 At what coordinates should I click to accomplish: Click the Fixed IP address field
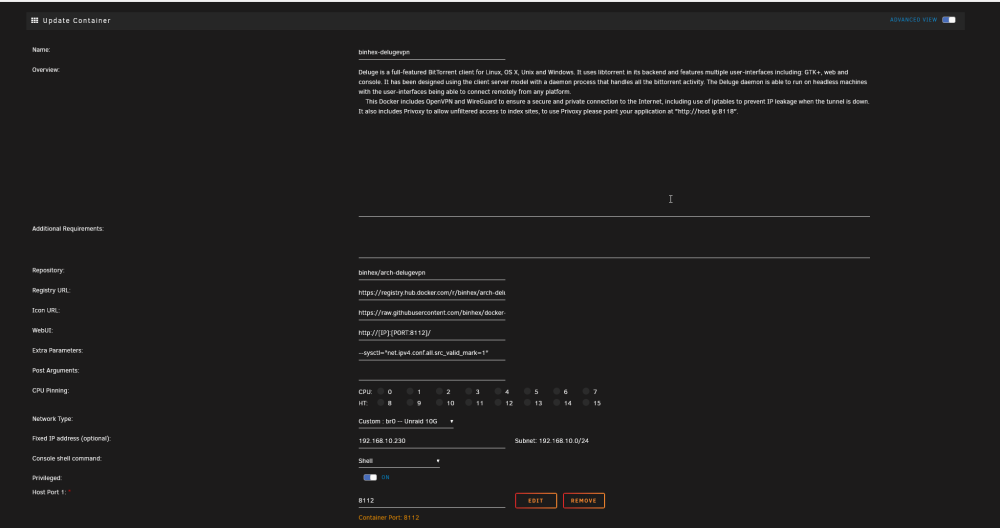(x=432, y=441)
